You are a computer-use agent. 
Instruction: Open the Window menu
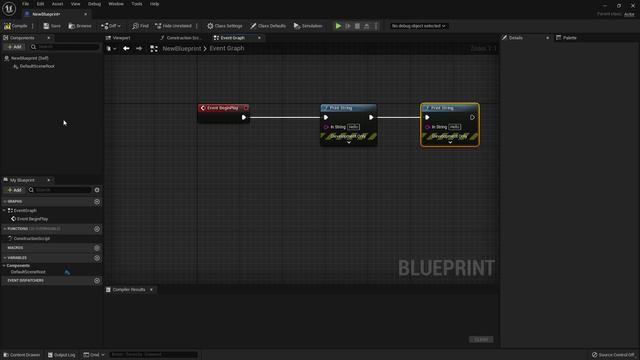116,4
